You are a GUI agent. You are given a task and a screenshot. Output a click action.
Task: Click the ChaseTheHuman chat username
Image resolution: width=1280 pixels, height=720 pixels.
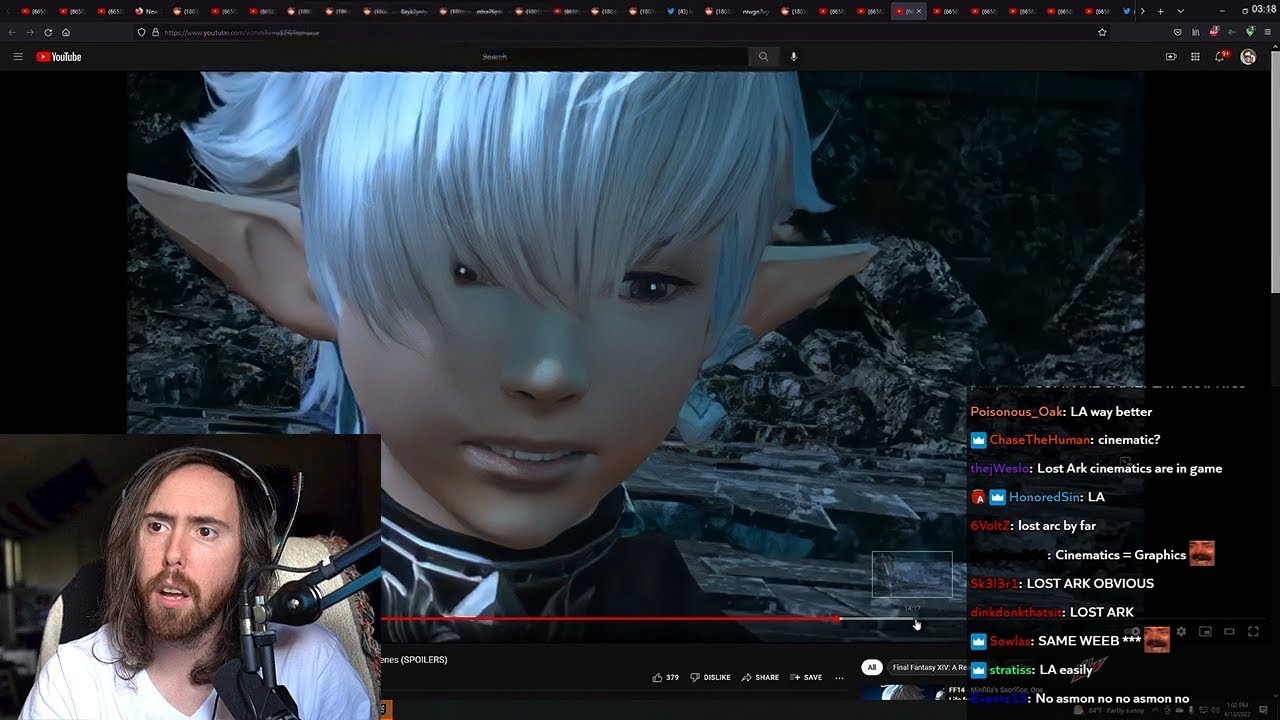(1038, 440)
